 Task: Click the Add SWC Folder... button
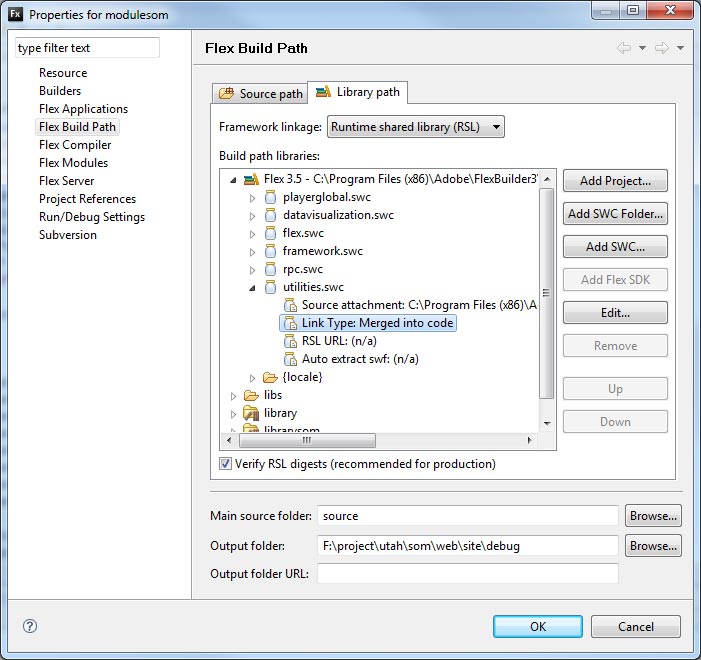pos(615,214)
